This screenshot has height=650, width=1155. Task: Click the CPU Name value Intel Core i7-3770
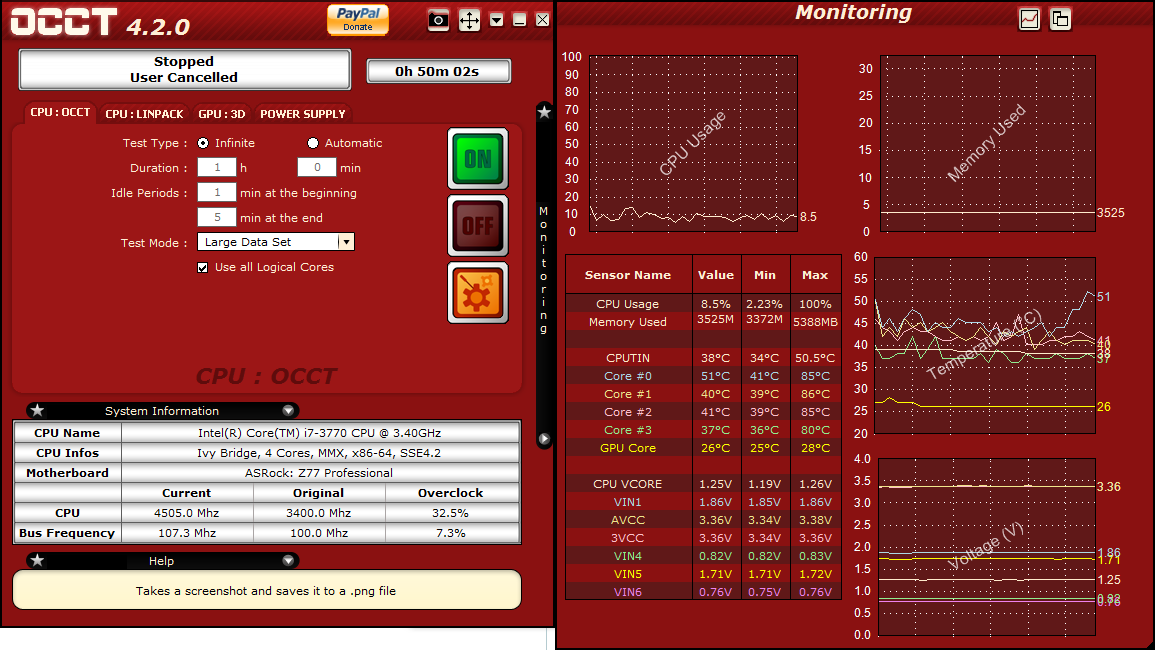coord(320,433)
